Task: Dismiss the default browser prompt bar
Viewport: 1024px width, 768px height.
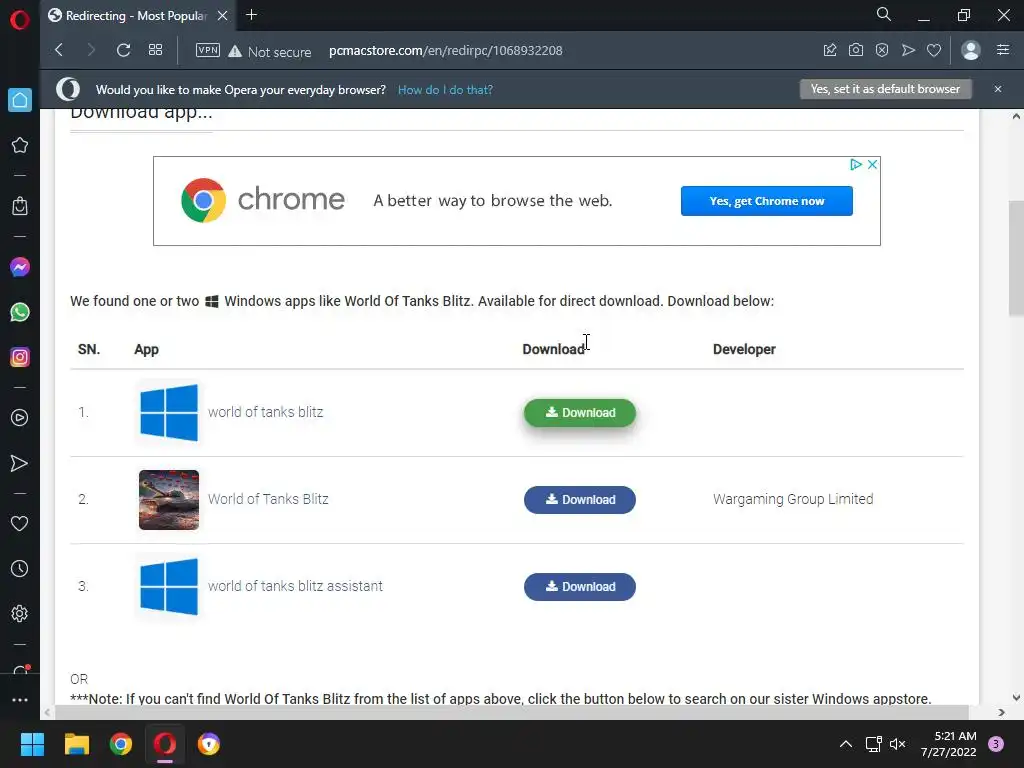Action: [998, 89]
